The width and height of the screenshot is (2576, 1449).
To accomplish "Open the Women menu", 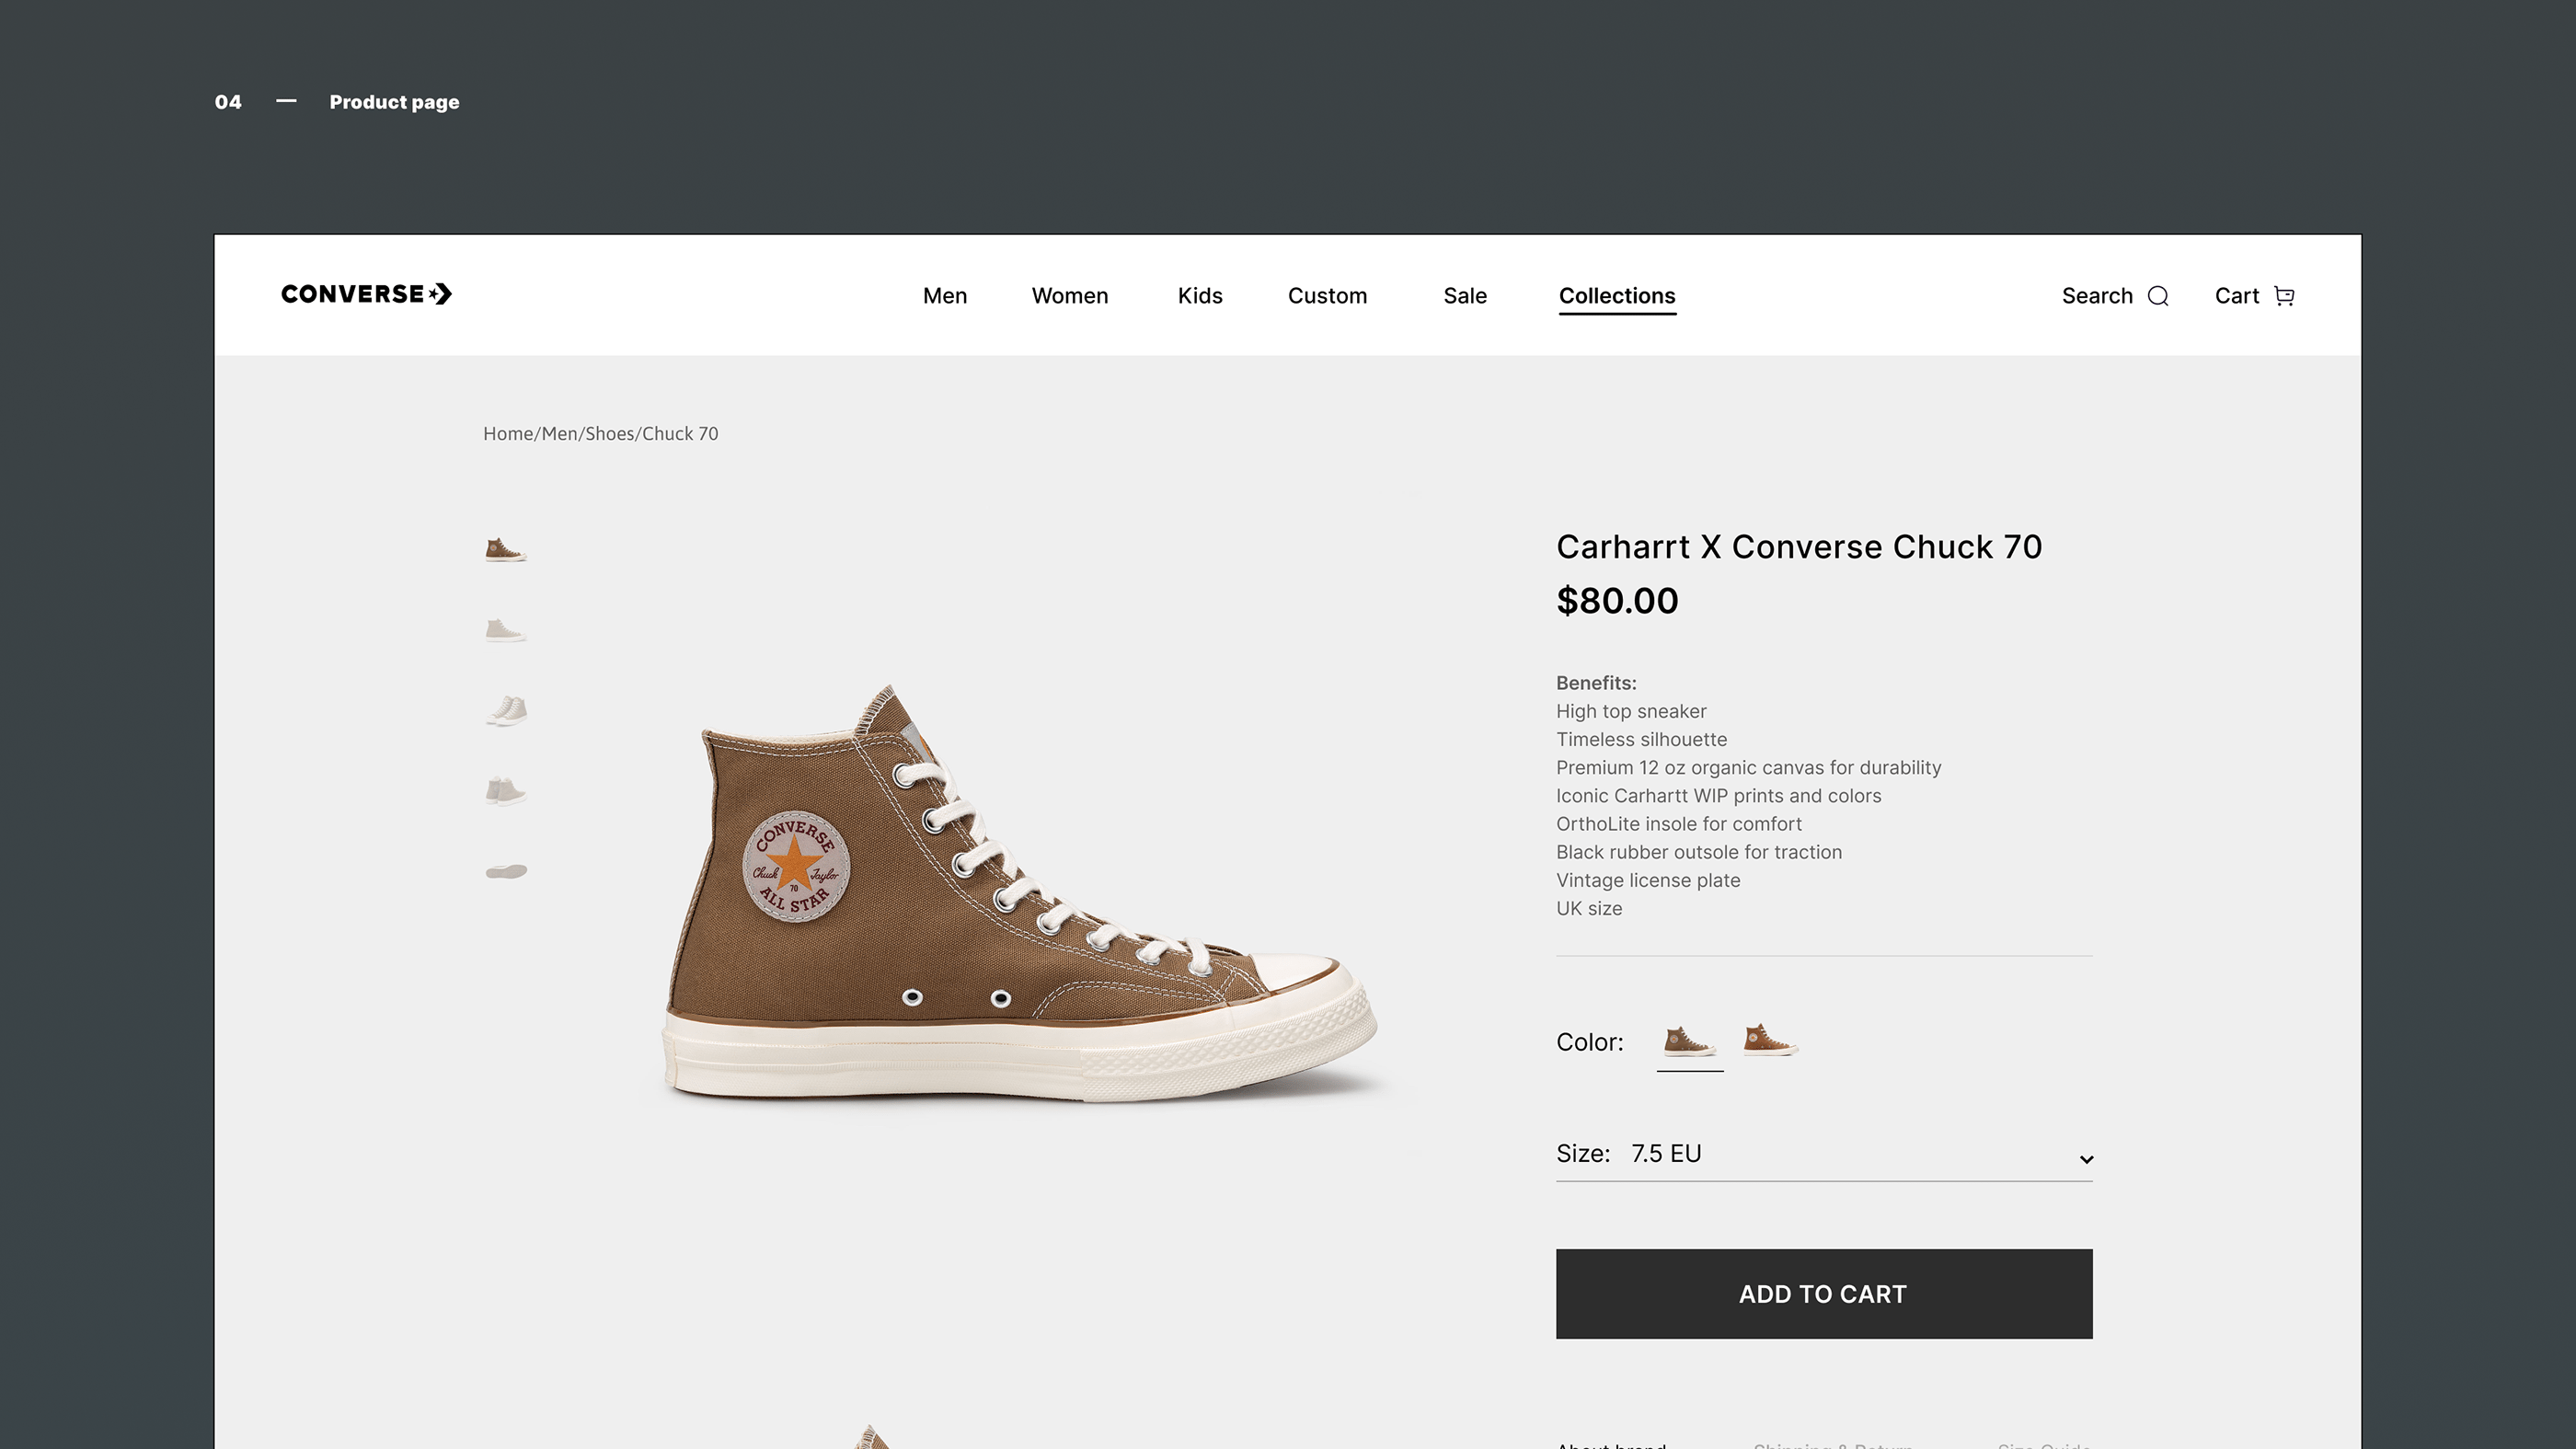I will 1069,296.
